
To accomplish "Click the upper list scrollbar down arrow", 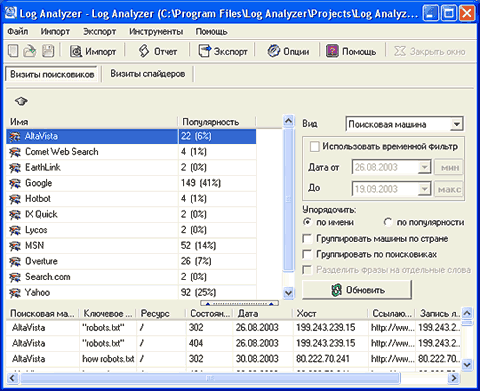I will pos(289,293).
